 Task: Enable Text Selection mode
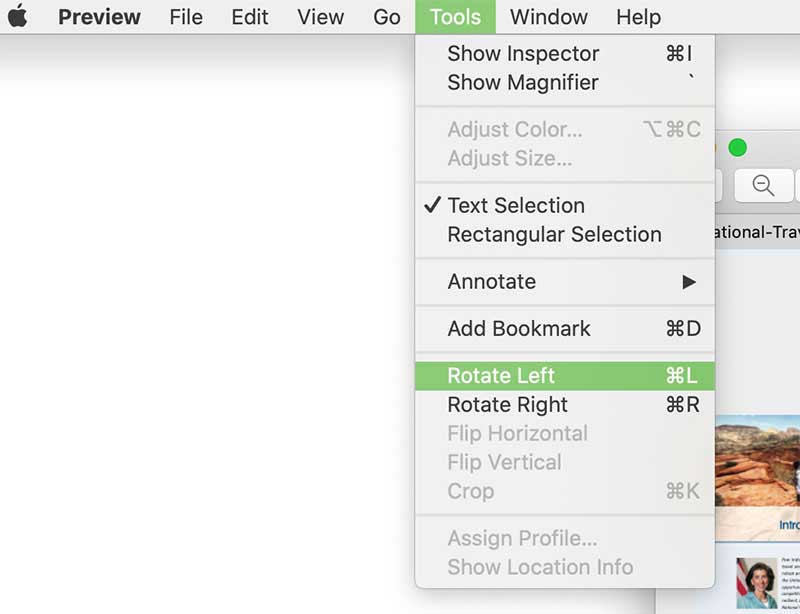(516, 206)
